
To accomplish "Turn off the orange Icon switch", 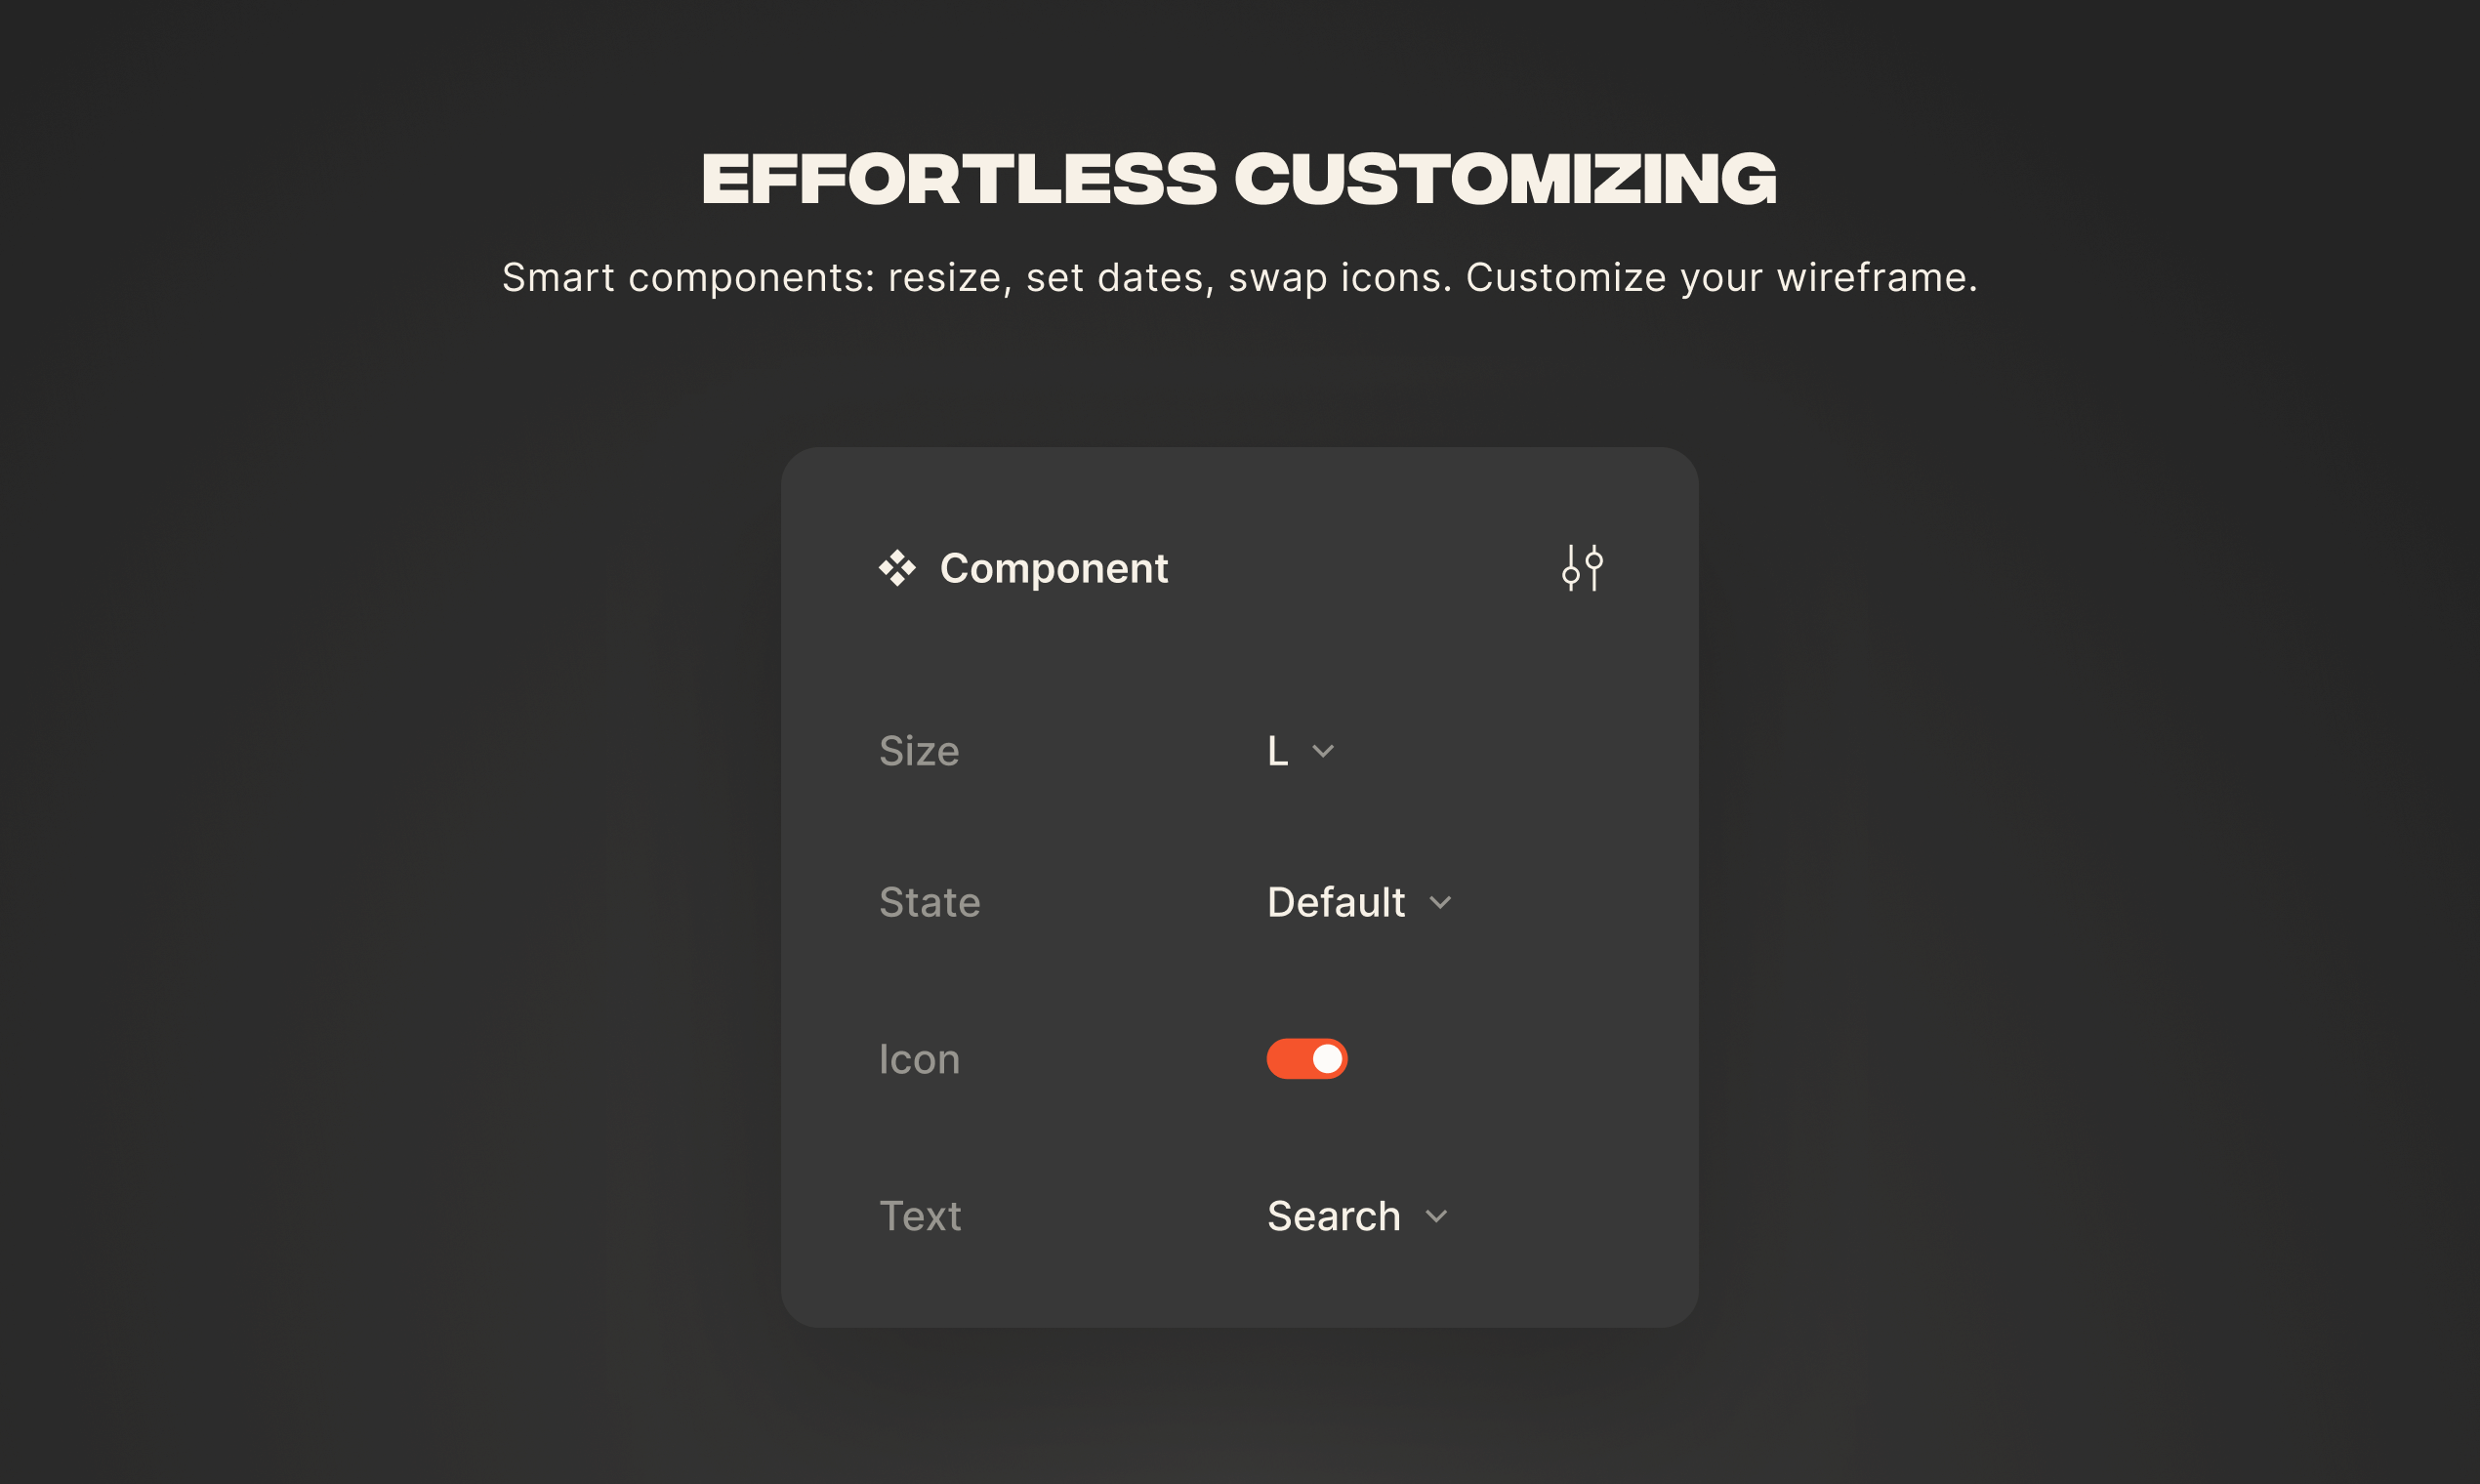I will [1307, 1058].
